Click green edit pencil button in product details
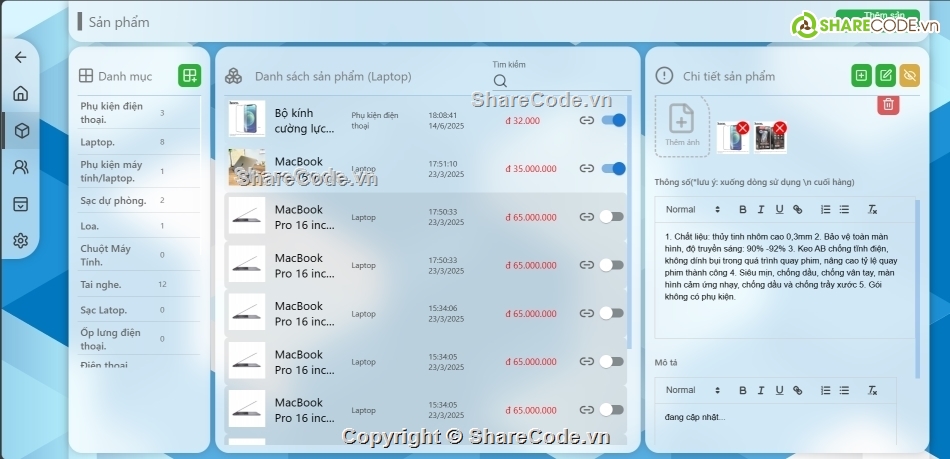Image resolution: width=950 pixels, height=459 pixels. [x=886, y=76]
